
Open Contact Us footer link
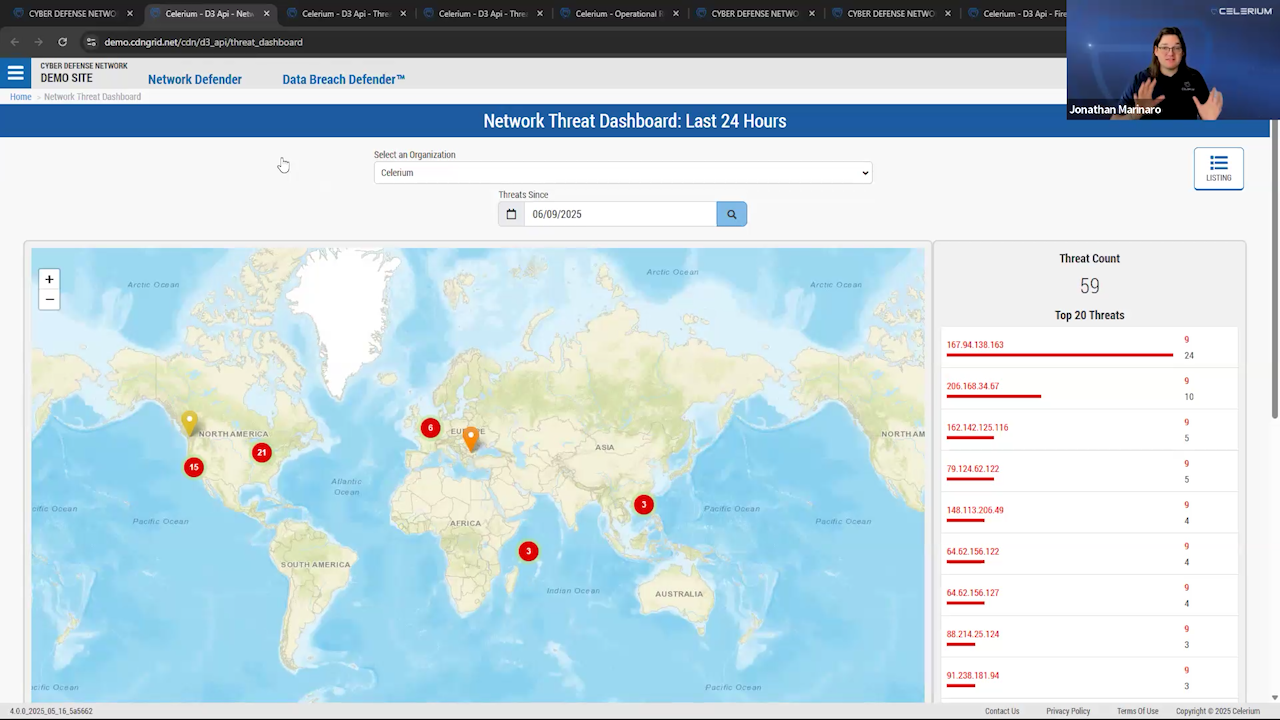(x=1002, y=711)
